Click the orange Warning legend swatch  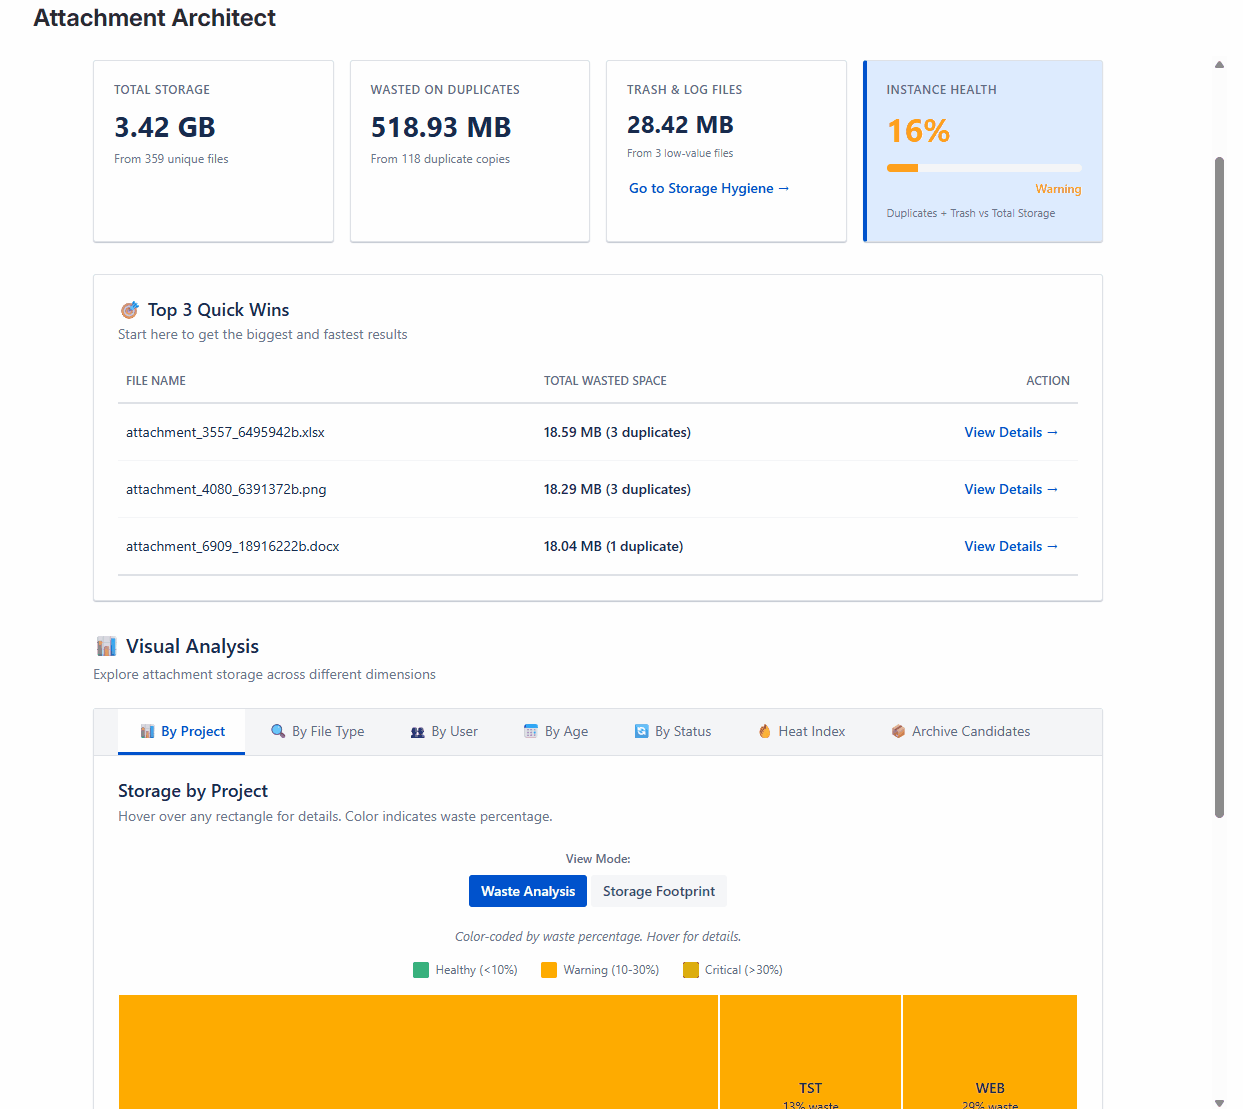coord(548,969)
